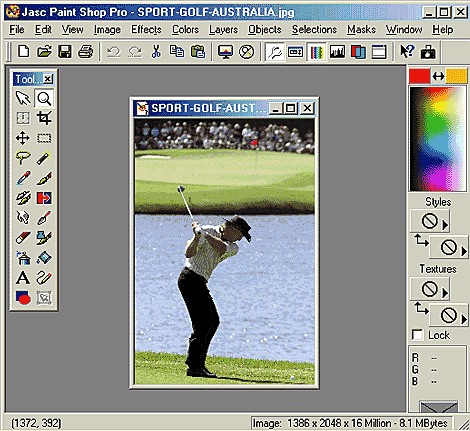Pick a color from the rainbow color picker
This screenshot has height=431, width=470.
pos(438,139)
